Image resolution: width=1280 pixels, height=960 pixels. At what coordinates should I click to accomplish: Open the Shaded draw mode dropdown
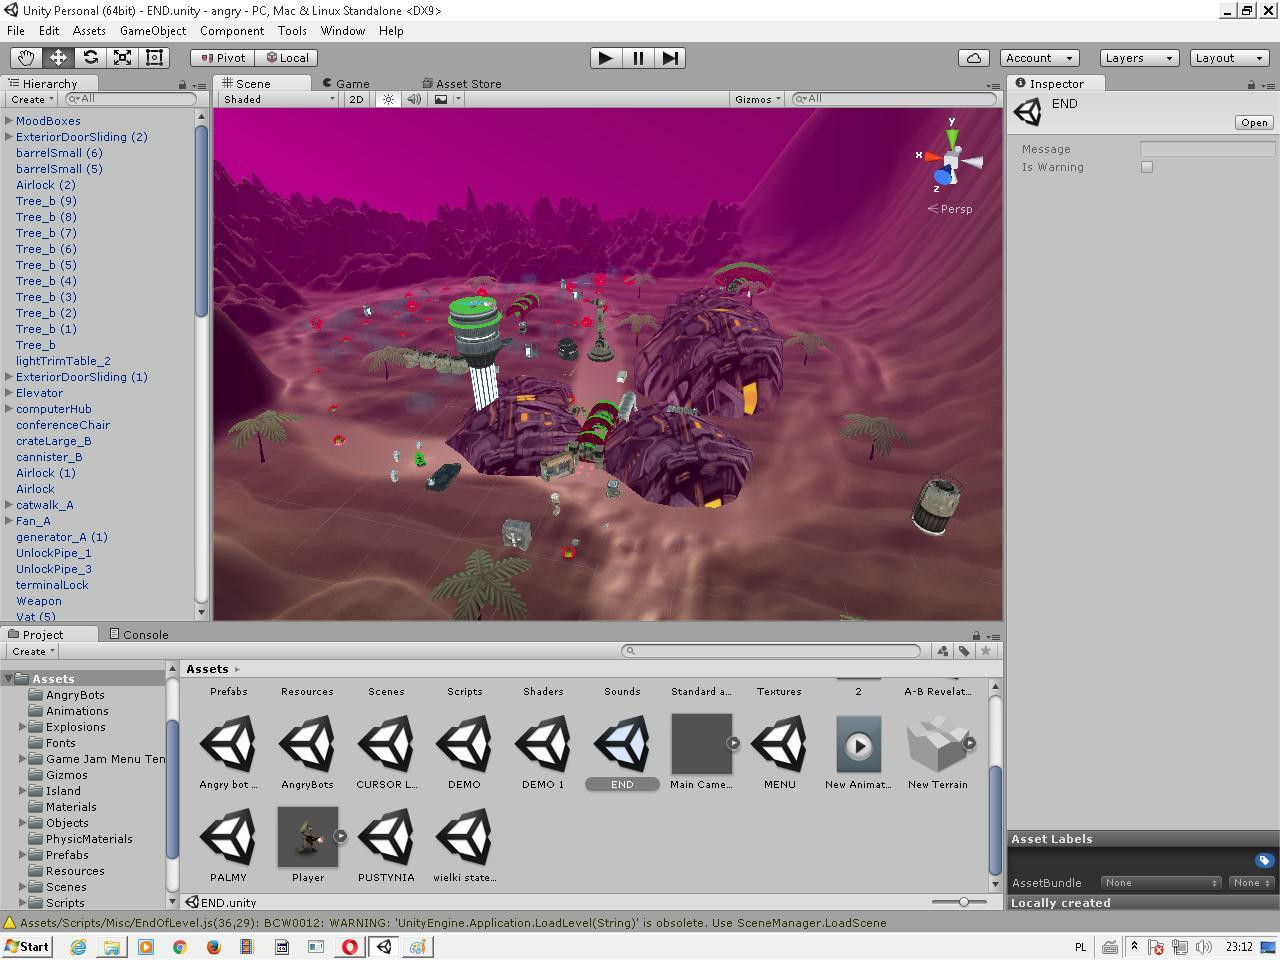(279, 99)
